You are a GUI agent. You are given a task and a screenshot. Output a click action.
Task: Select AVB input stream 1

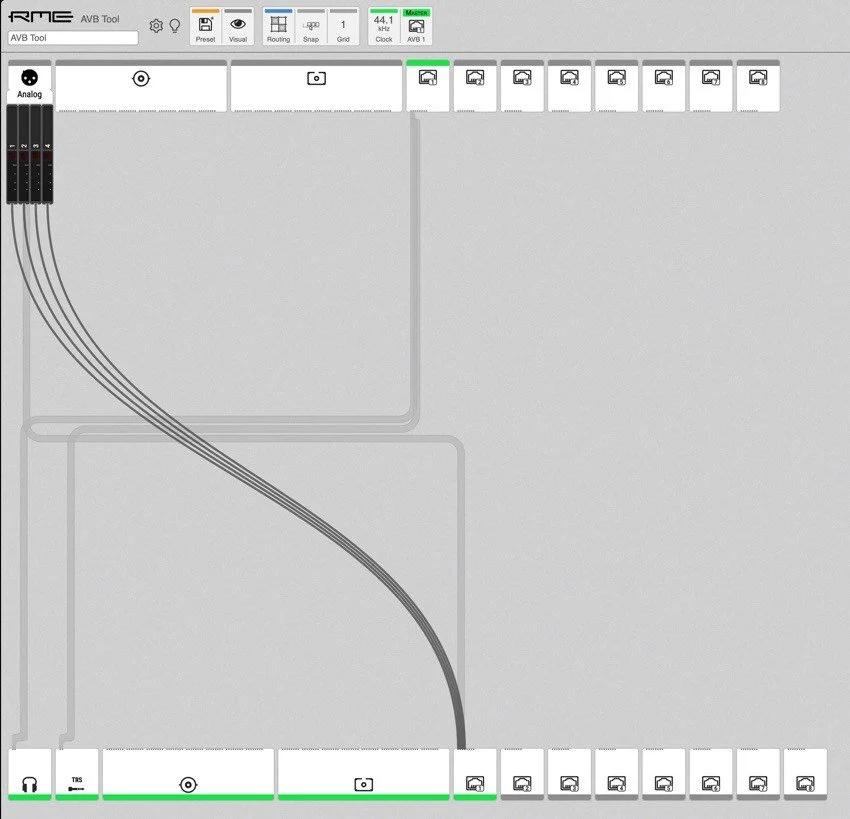428,86
